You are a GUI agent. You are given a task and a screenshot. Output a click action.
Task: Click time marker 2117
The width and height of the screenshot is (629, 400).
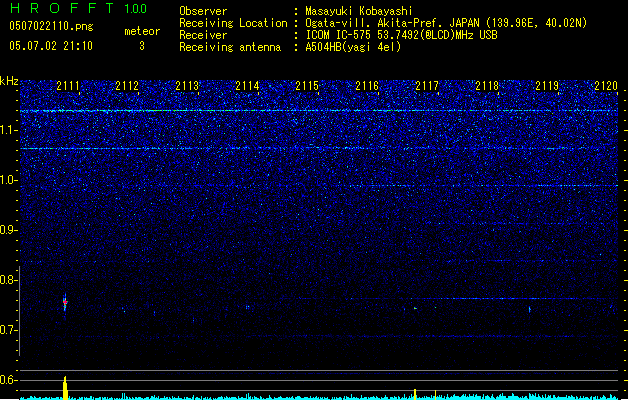[x=427, y=86]
